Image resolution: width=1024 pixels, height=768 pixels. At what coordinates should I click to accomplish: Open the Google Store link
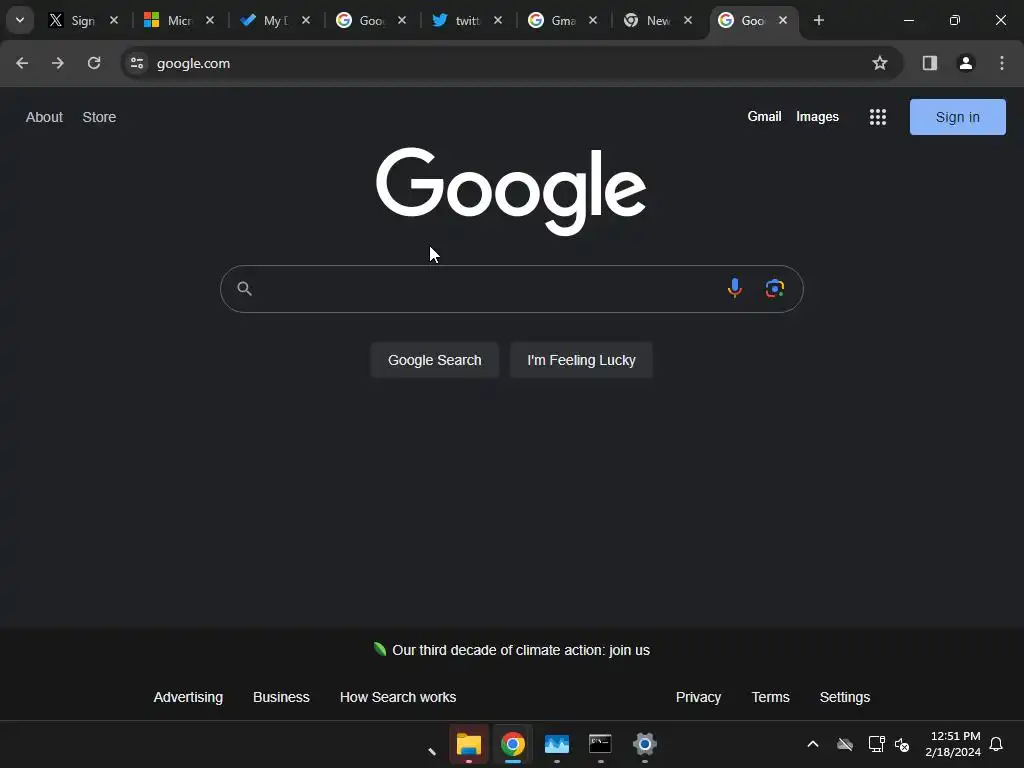[99, 117]
